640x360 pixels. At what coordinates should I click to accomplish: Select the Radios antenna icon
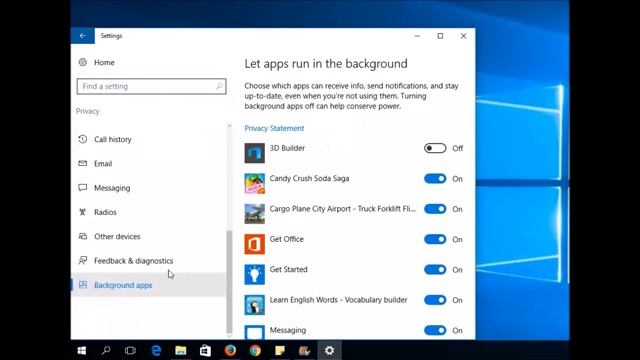tap(83, 212)
